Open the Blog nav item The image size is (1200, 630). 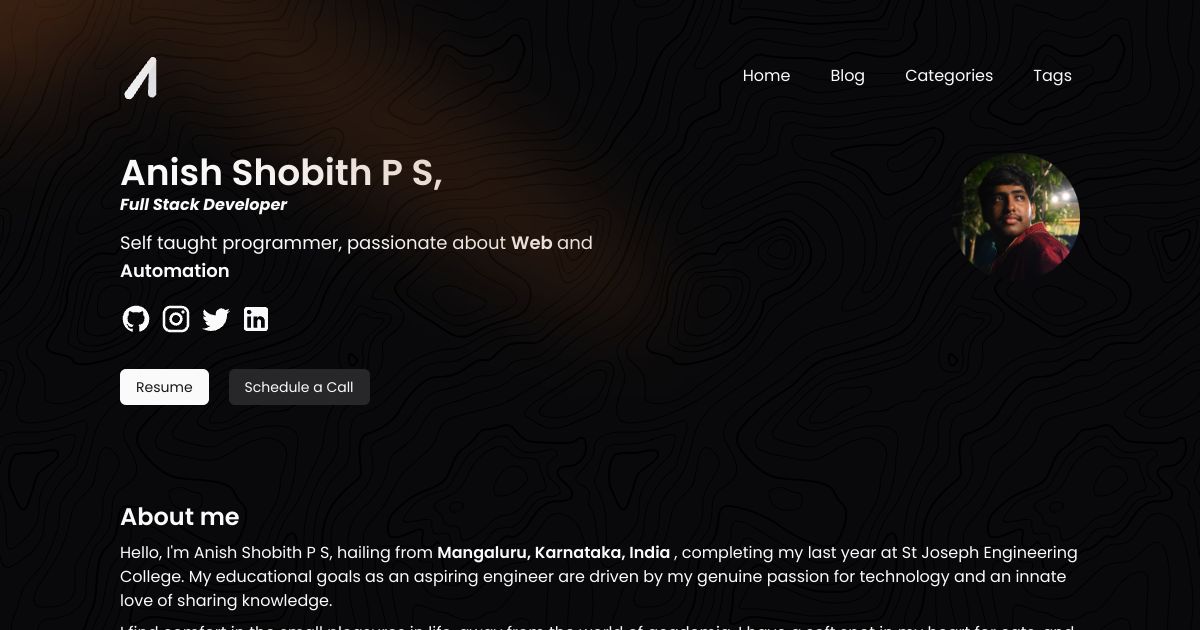coord(847,76)
